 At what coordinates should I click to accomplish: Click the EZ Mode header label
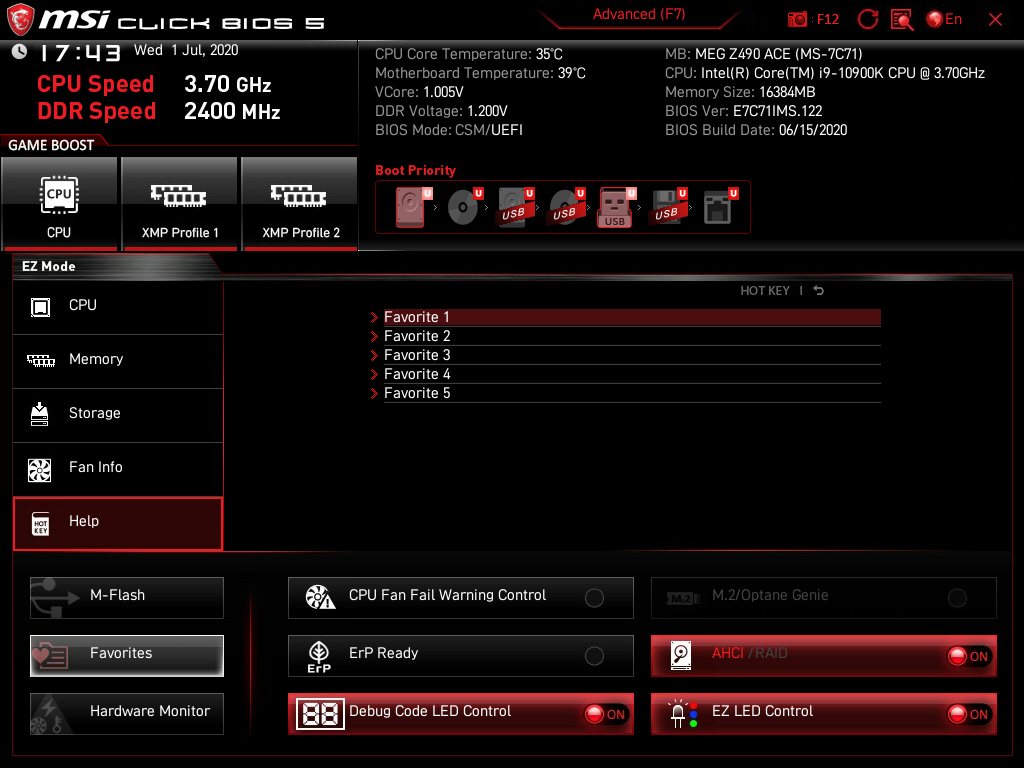coord(49,266)
